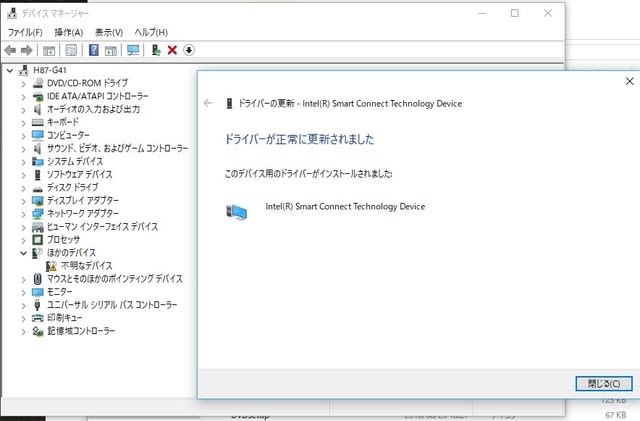Click the Forward arrow in Device Manager toolbar
This screenshot has width=640, height=421.
[27, 50]
